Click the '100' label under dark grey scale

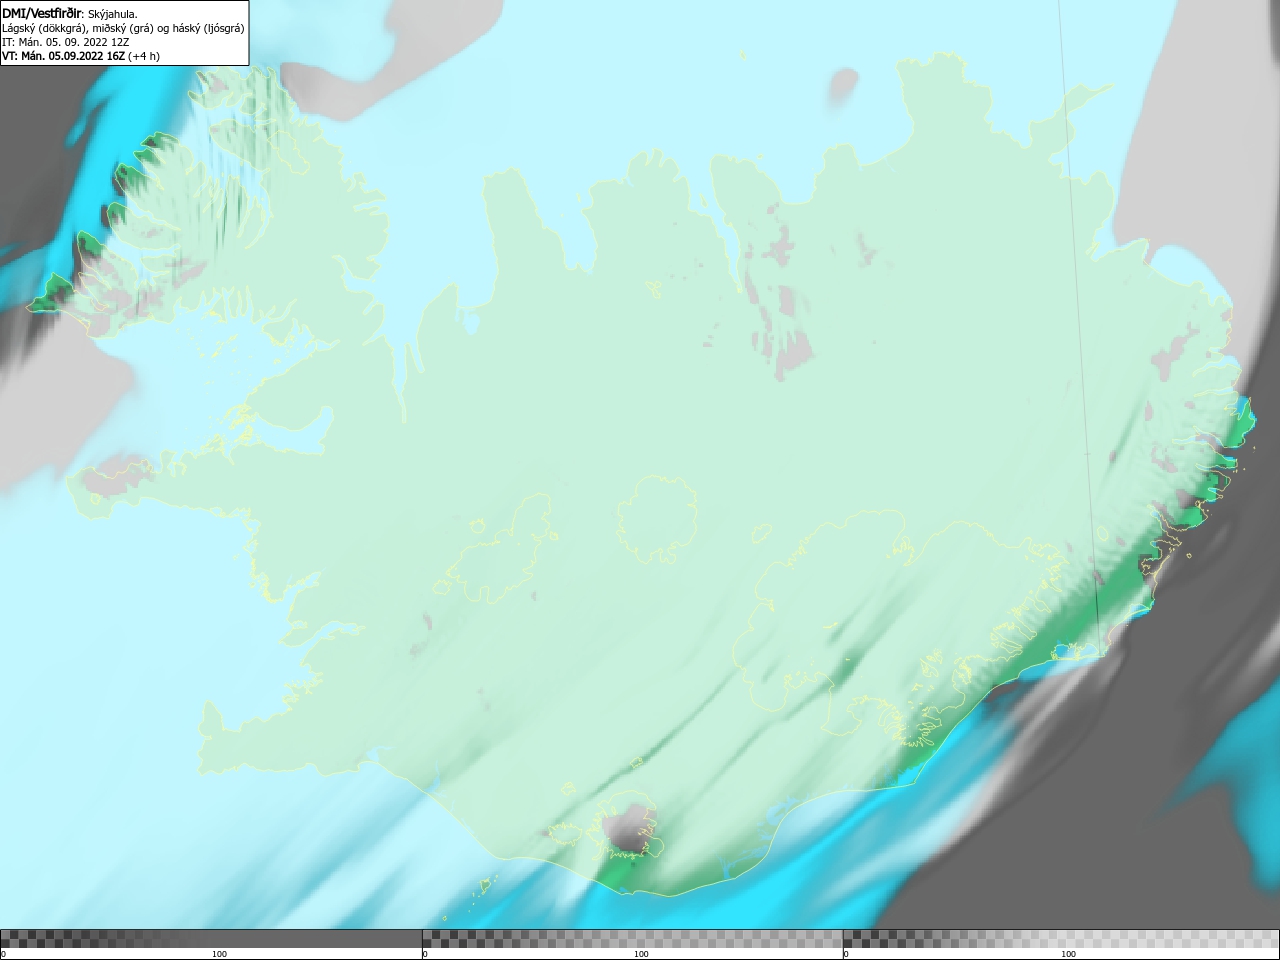coord(219,954)
